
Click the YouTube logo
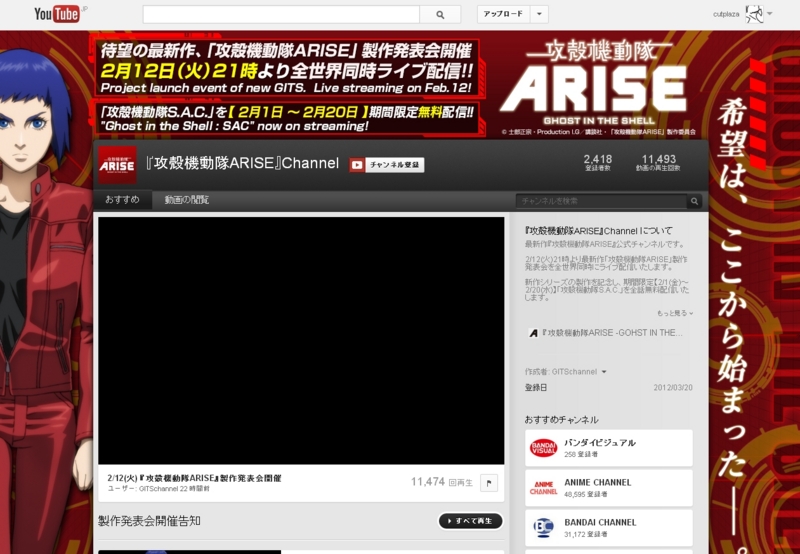coord(57,14)
